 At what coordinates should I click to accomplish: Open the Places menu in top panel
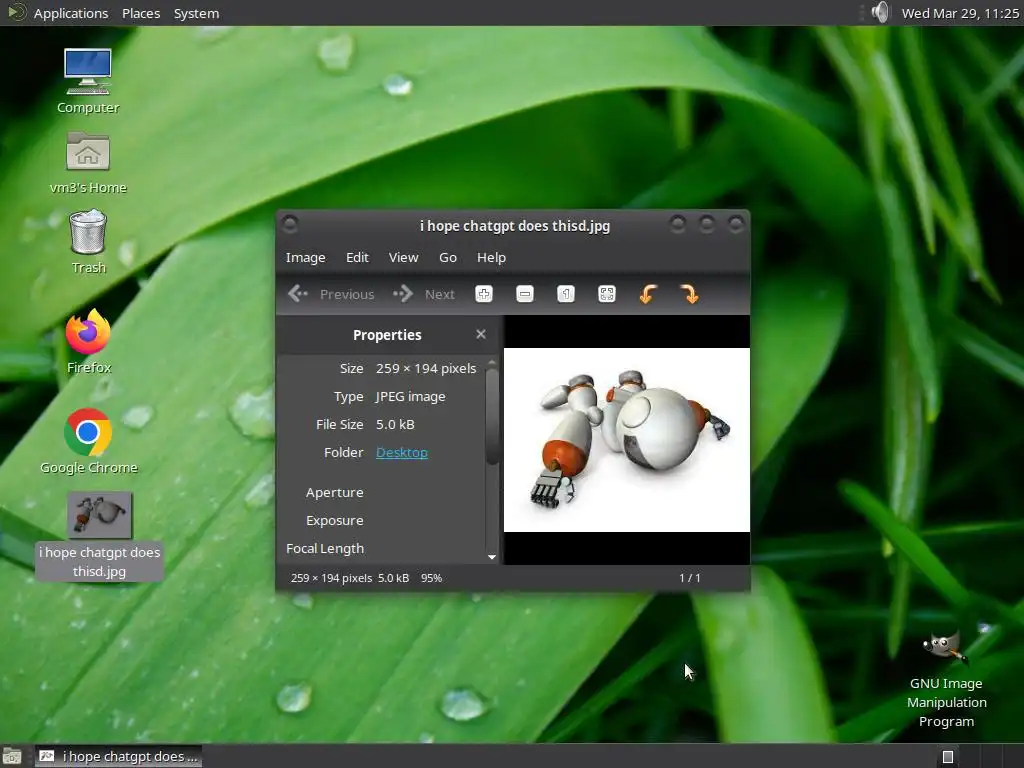(x=141, y=13)
